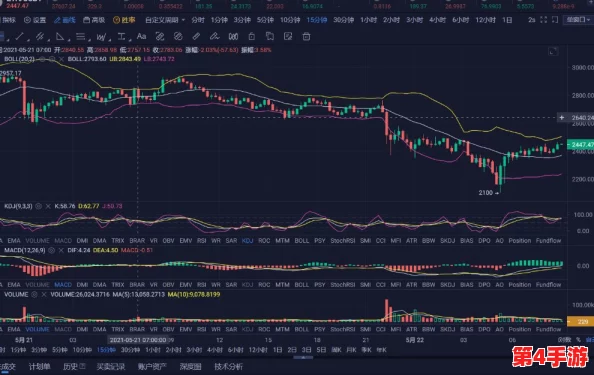
Task: Remove the KDJ indicator with X
Action: pos(48,206)
